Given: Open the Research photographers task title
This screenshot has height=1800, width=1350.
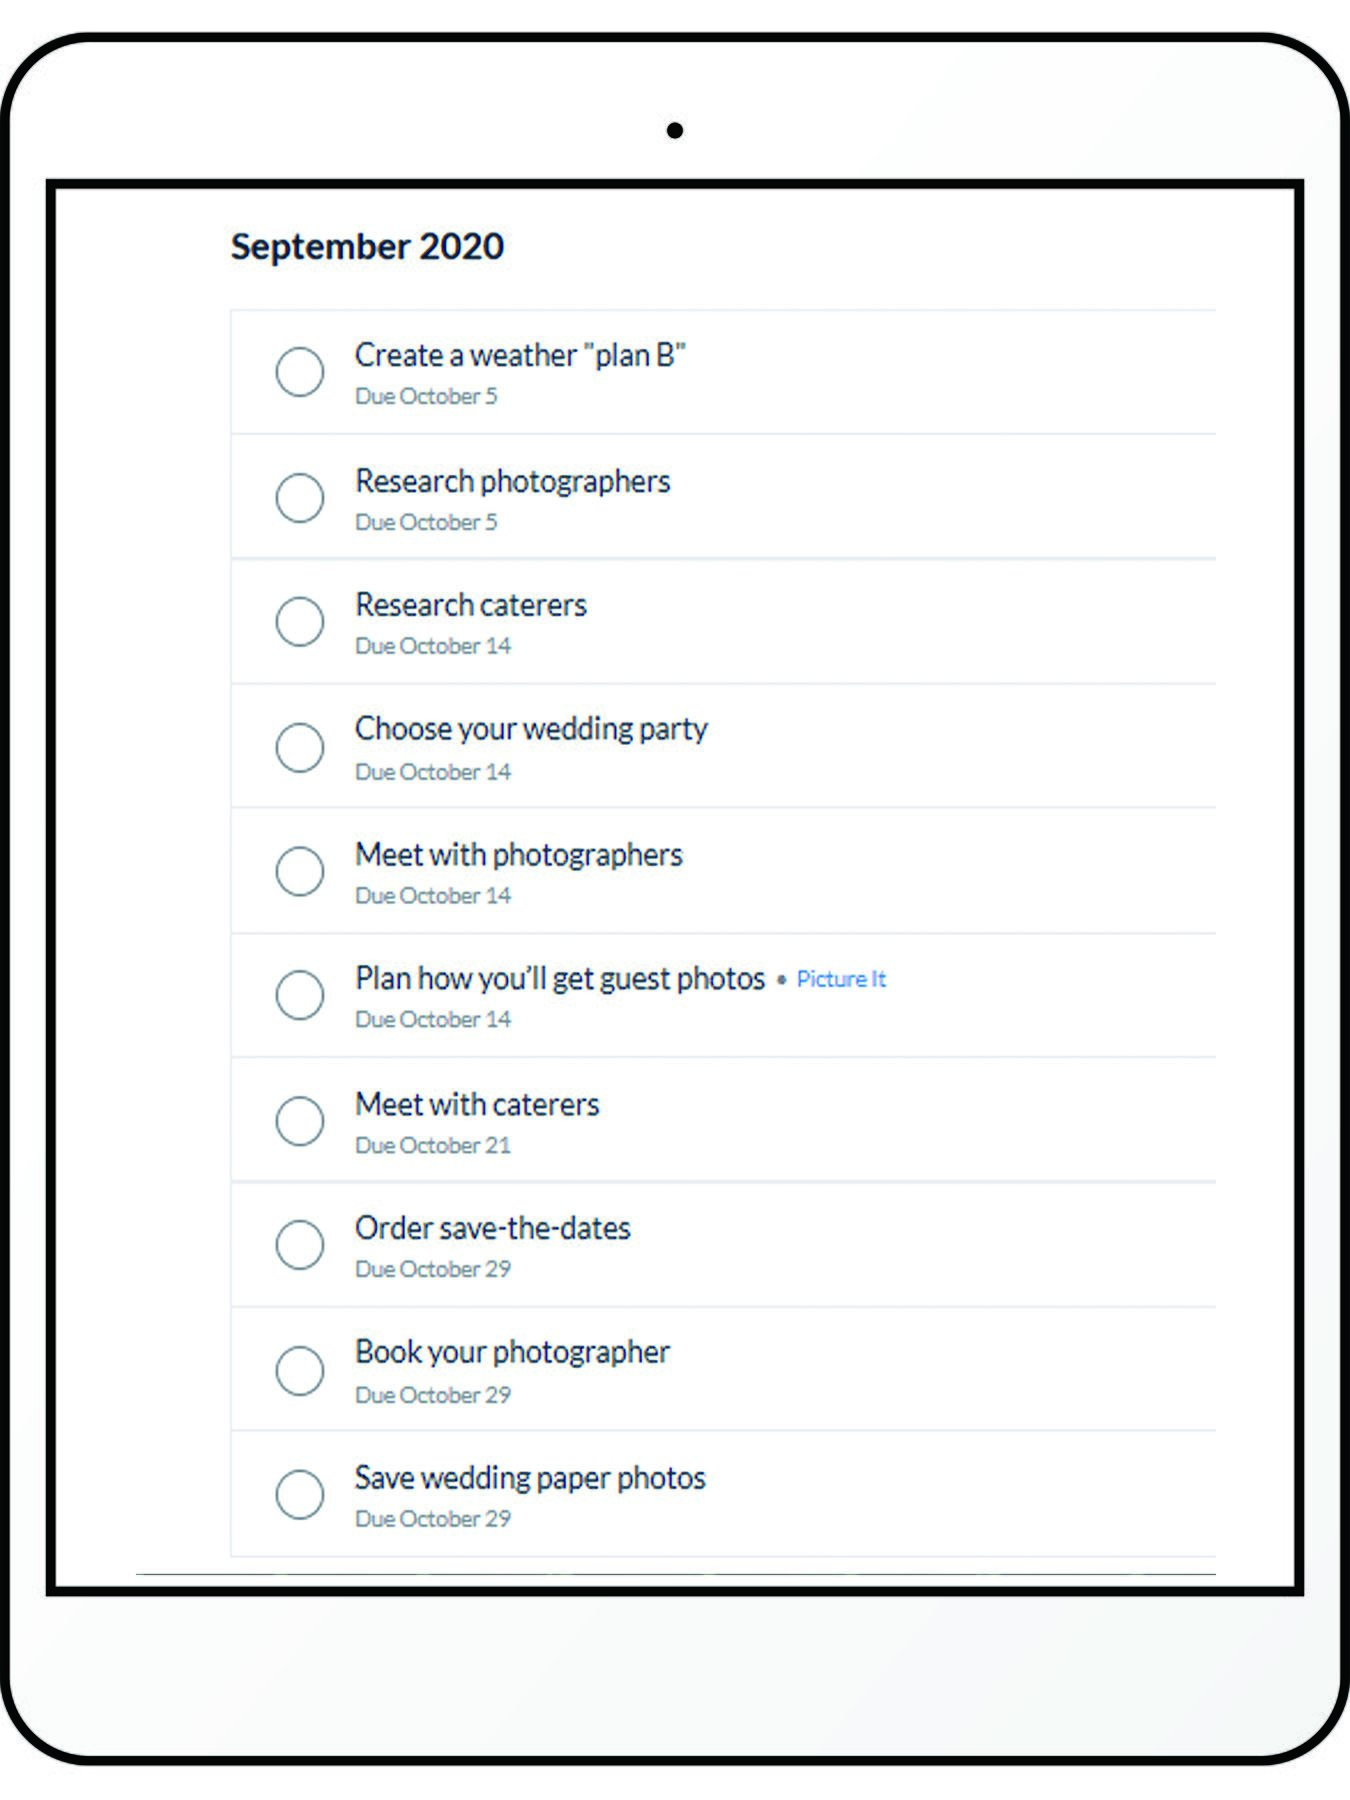Looking at the screenshot, I should [512, 482].
